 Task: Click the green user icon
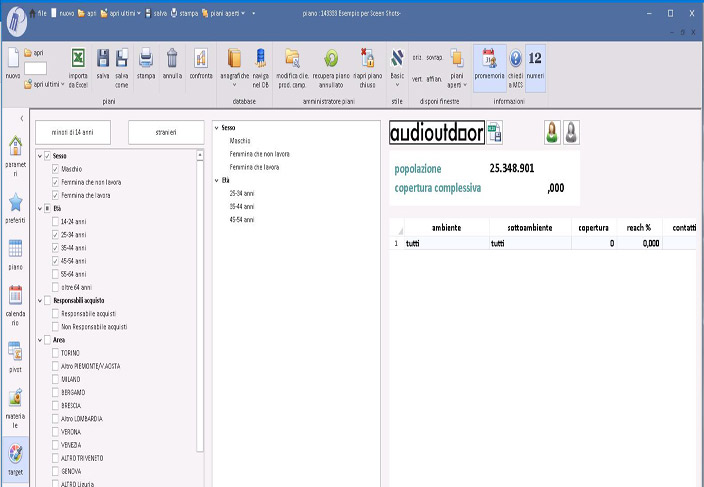point(551,132)
